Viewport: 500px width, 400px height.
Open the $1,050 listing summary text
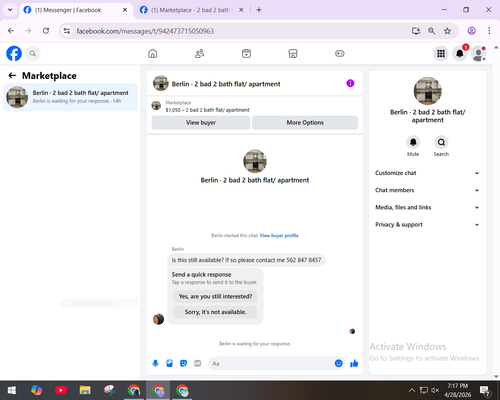[x=207, y=110]
